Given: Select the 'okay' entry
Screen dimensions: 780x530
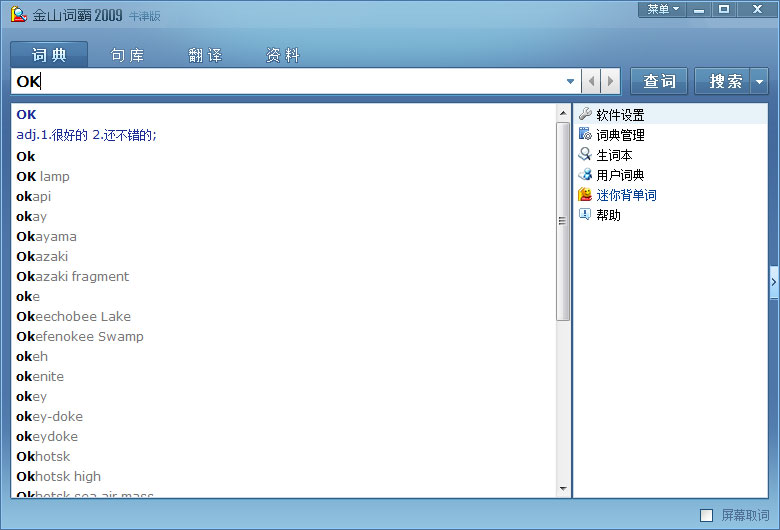Looking at the screenshot, I should point(31,216).
